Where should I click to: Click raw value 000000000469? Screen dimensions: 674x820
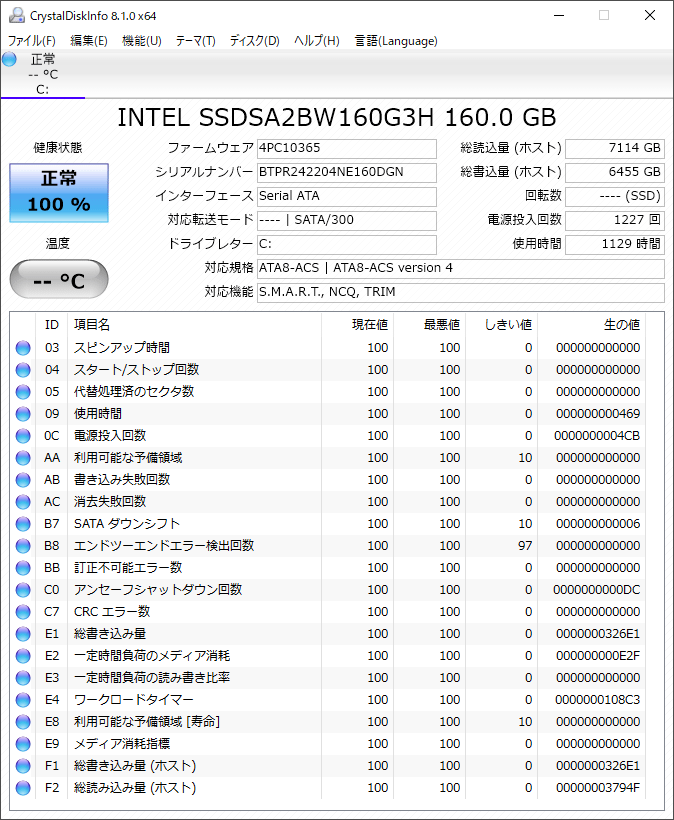click(x=598, y=414)
